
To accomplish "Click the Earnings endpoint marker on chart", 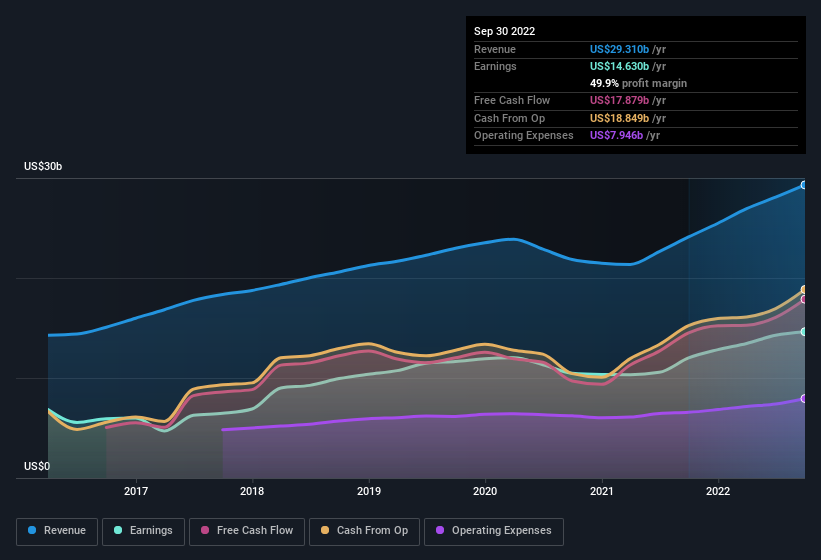I will tap(804, 332).
